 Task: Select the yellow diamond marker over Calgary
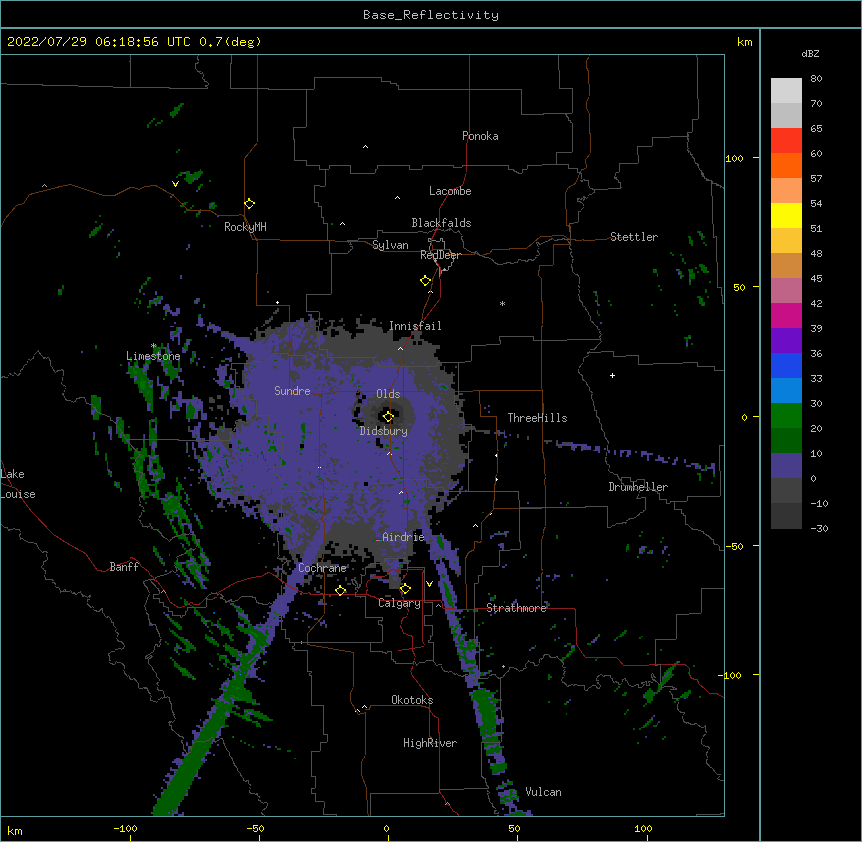pos(405,589)
